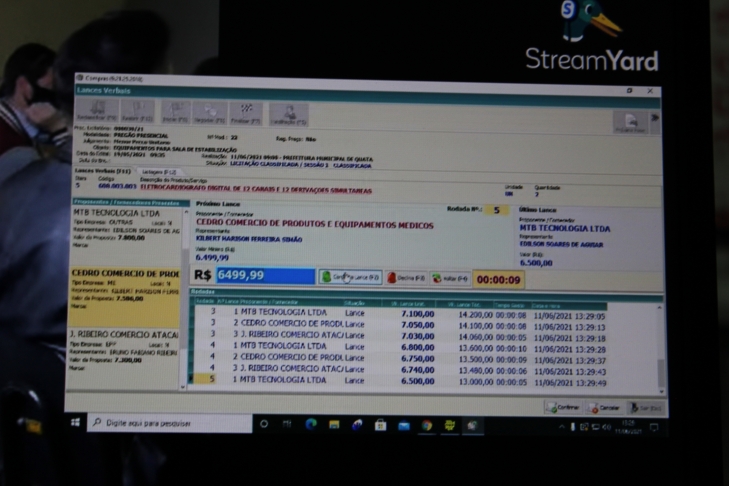Screen dimensions: 729x486
Task: Click the Negociar (F6) toolbar icon
Action: [210, 113]
